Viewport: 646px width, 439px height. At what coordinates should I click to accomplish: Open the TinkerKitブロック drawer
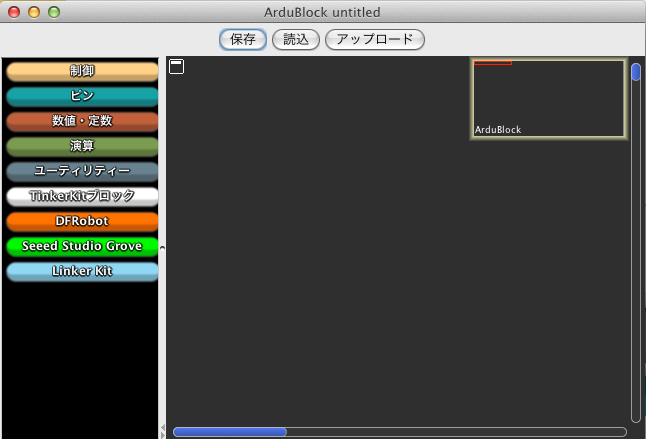point(82,196)
